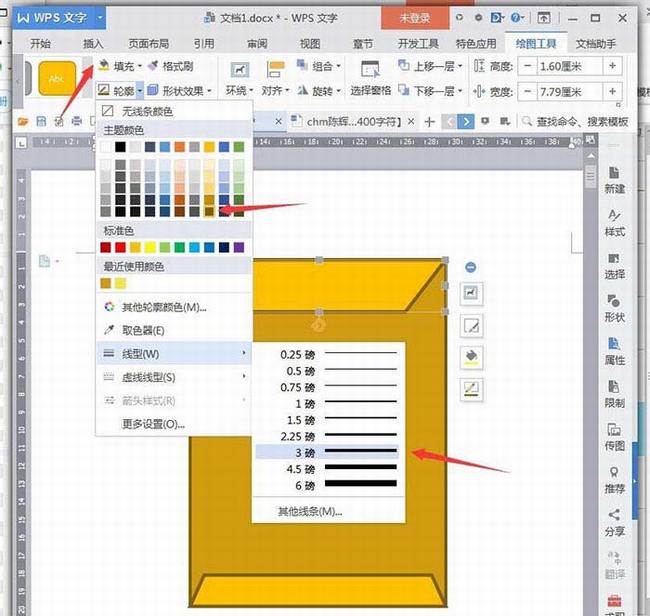The width and height of the screenshot is (650, 616).
Task: Click the blue minus collapse icon beside shape
Action: point(471,267)
